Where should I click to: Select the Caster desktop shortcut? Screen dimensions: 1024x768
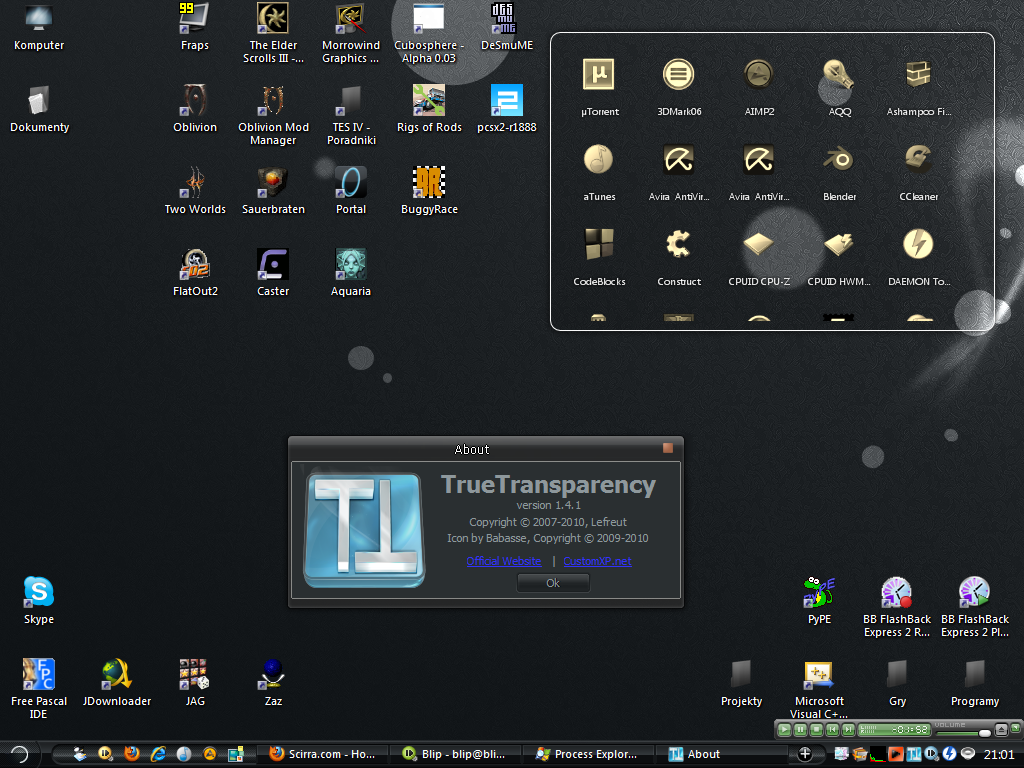pos(273,273)
